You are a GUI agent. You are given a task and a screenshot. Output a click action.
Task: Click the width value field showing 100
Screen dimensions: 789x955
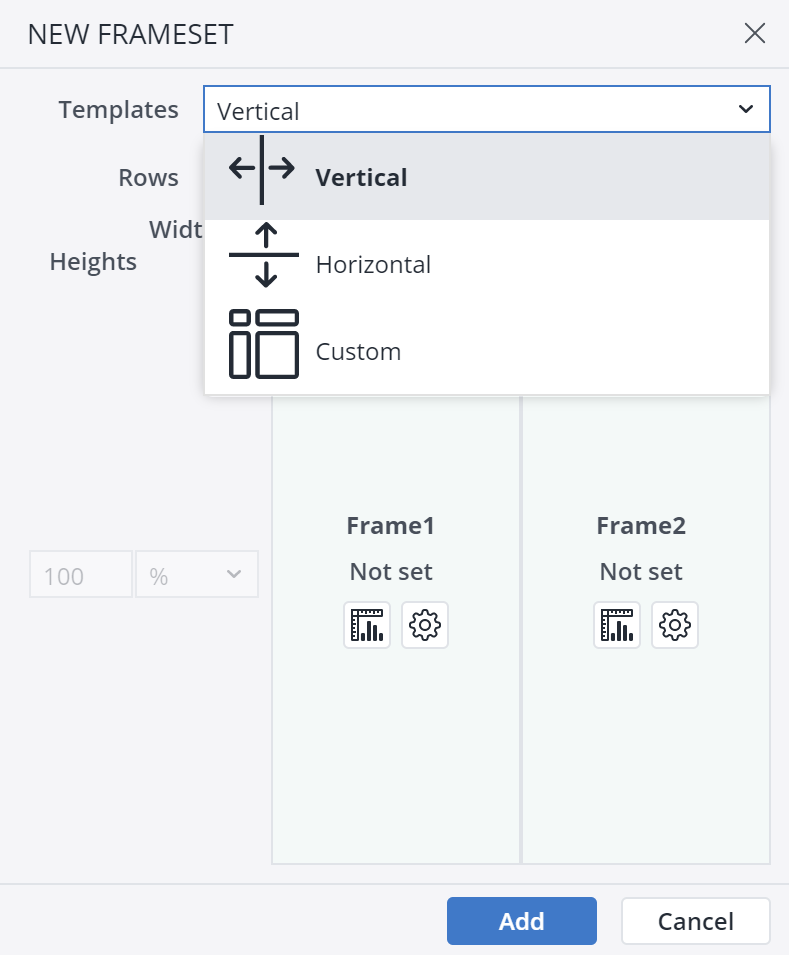click(80, 574)
